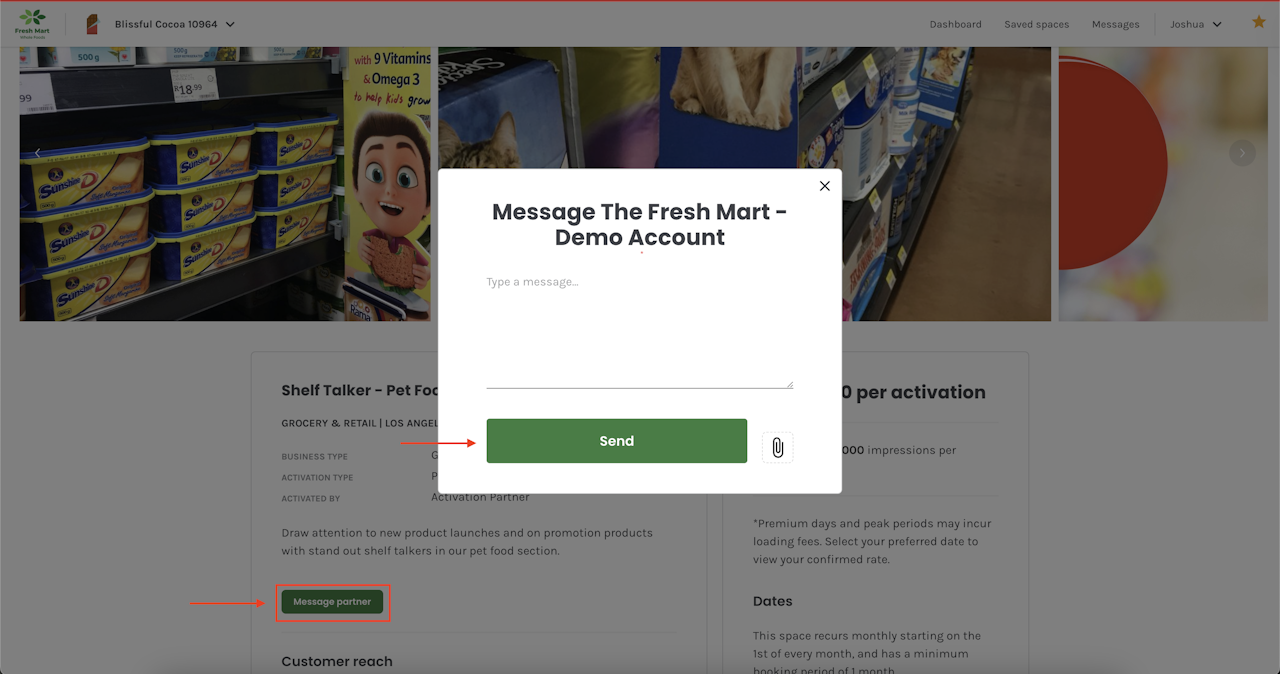
Task: Click the Message partner button
Action: (332, 602)
